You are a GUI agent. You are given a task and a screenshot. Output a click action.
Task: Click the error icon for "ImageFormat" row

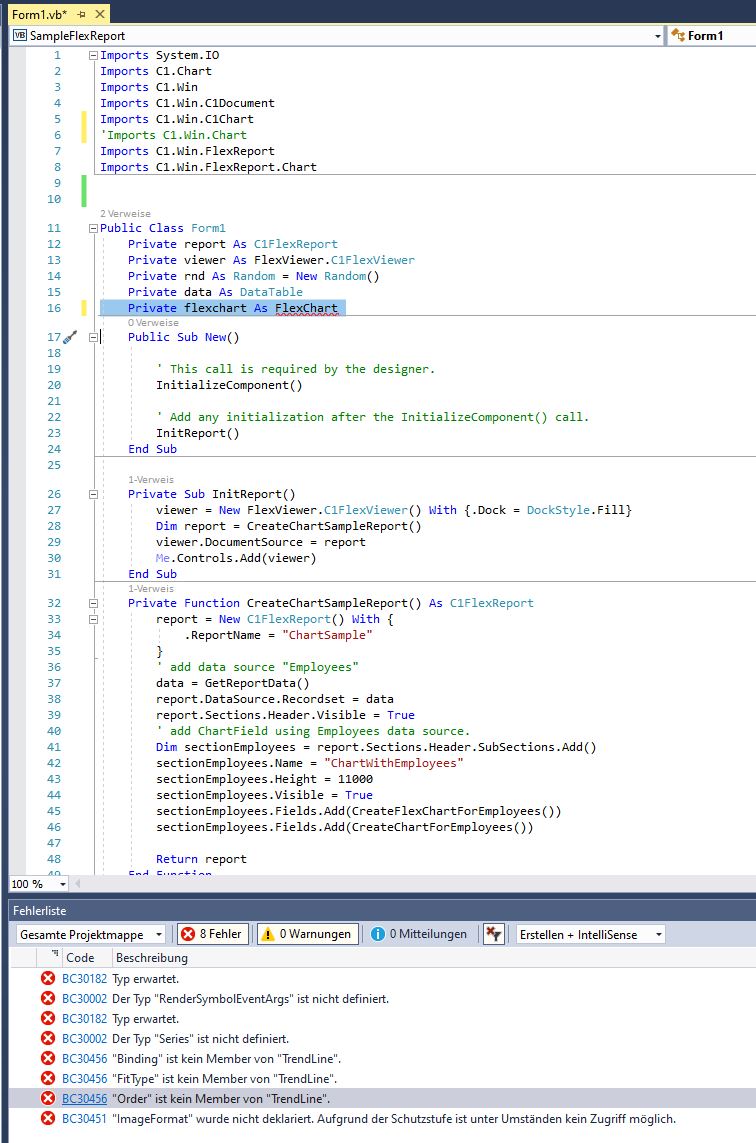click(x=48, y=1118)
